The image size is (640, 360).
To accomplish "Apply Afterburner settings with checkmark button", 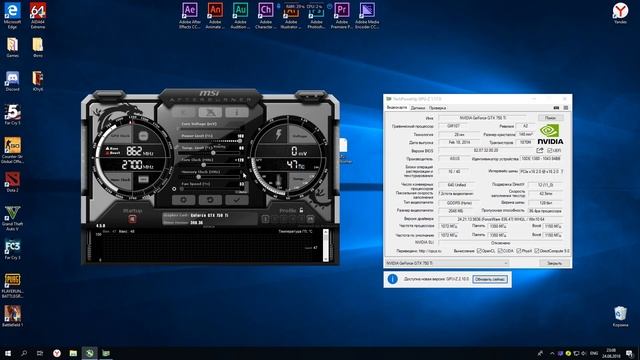I will [237, 200].
